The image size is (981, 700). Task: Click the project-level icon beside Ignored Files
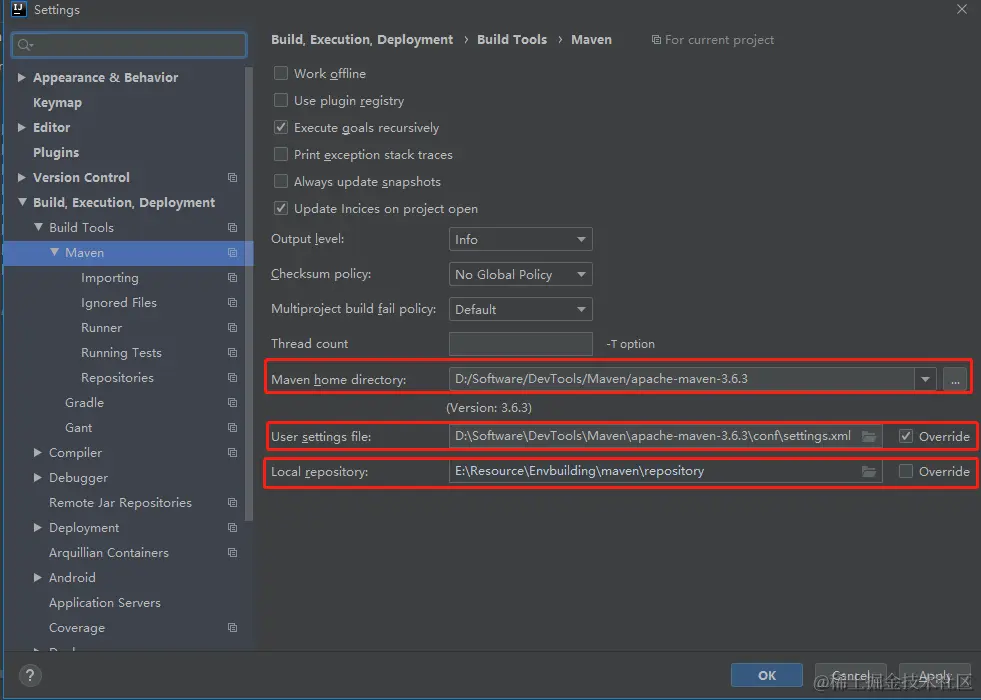(233, 303)
